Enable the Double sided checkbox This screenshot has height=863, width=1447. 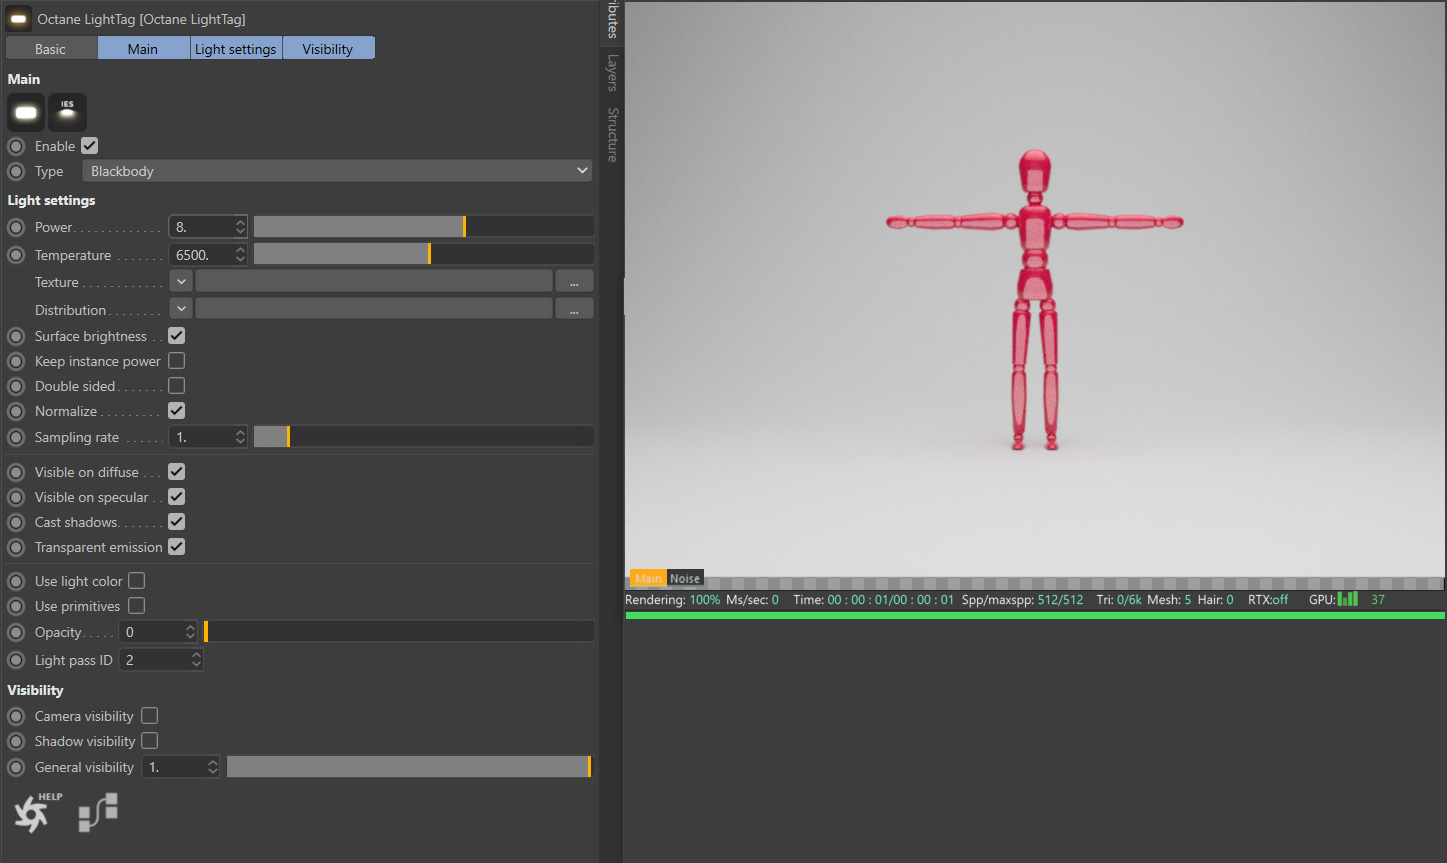177,386
